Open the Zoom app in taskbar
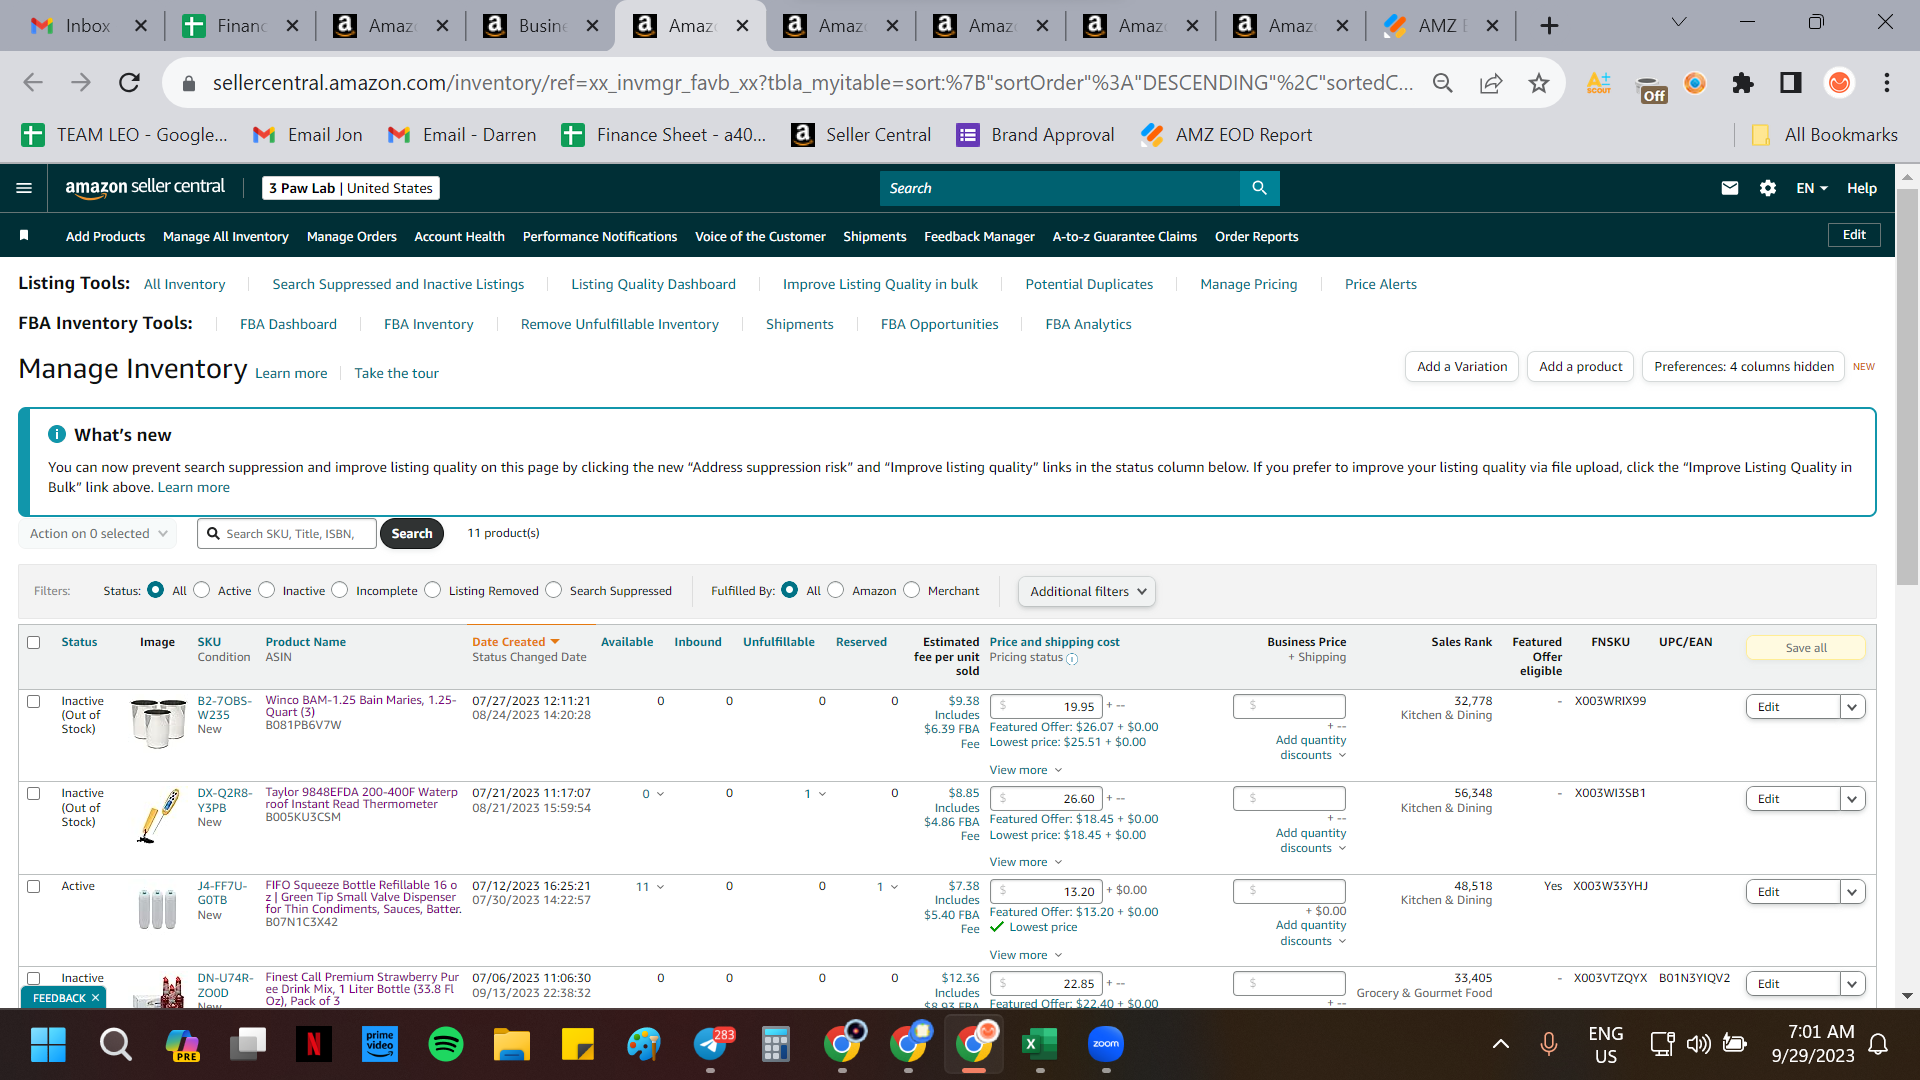 1106,1044
